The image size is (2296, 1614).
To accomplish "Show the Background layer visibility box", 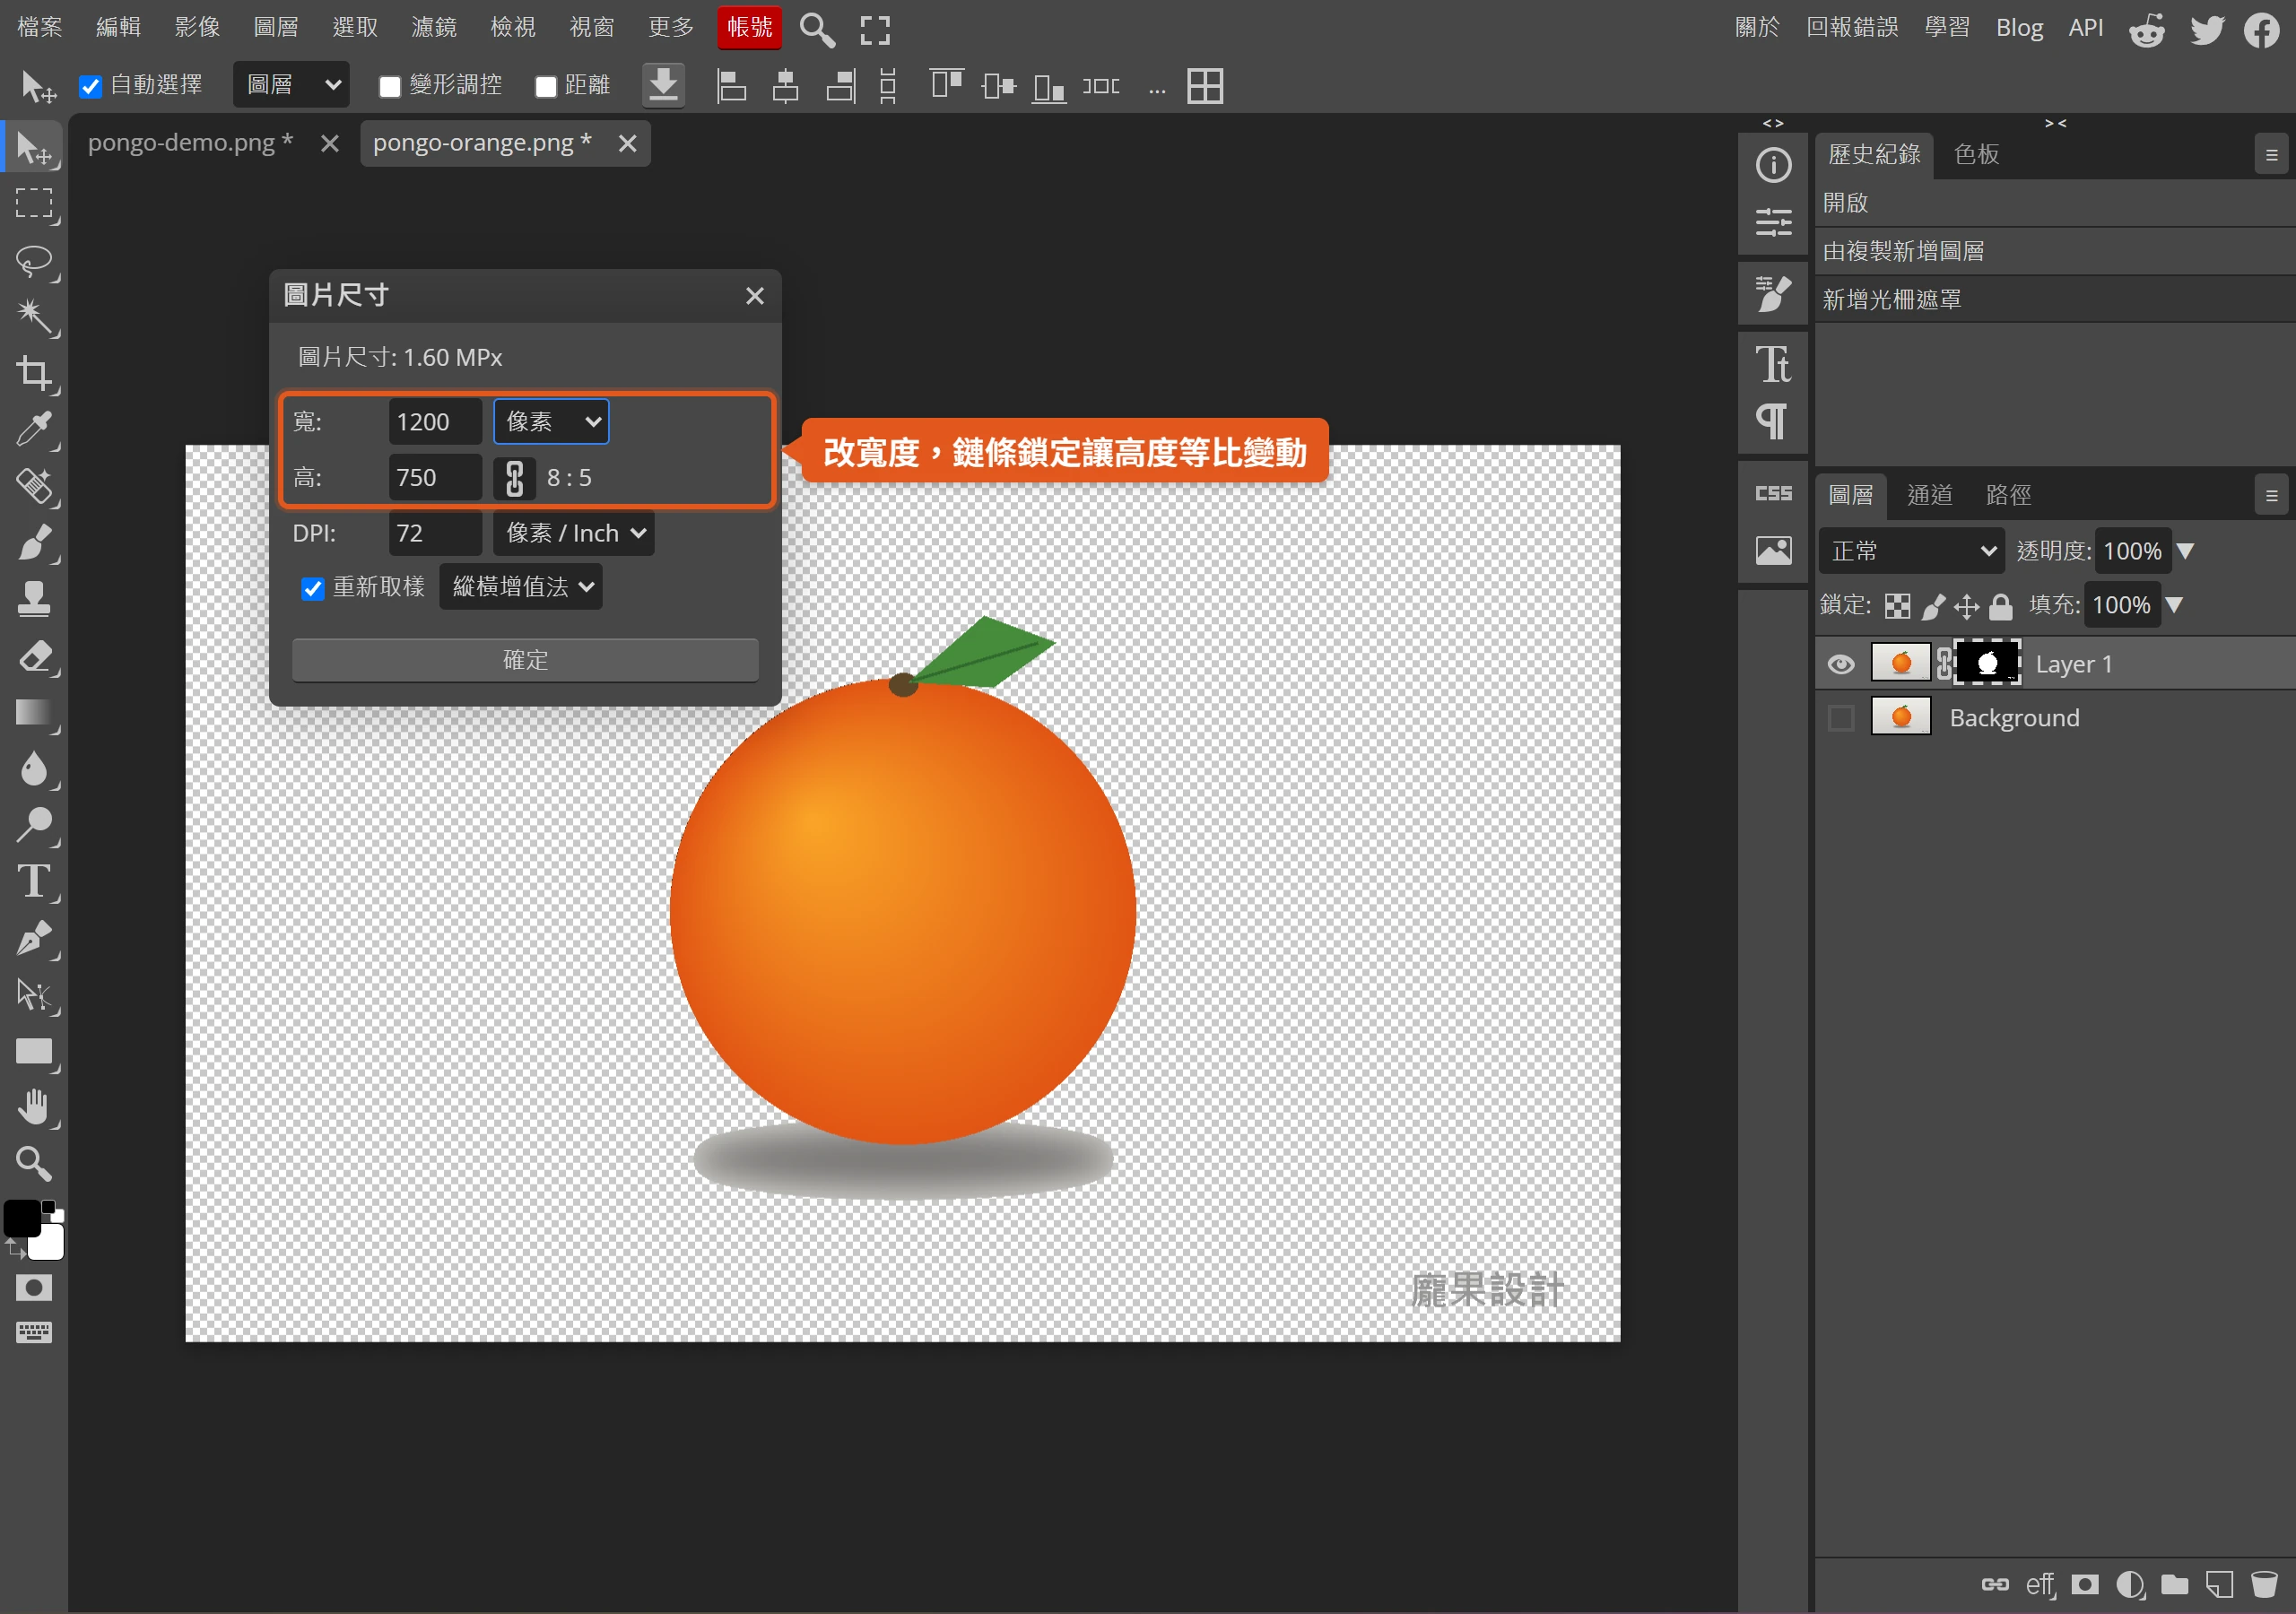I will [1841, 718].
